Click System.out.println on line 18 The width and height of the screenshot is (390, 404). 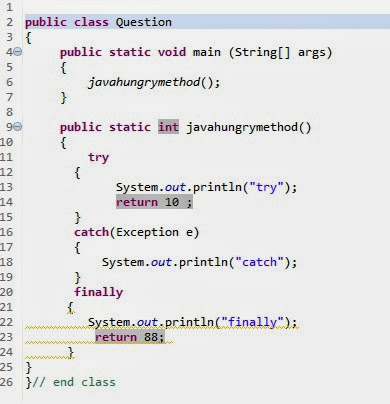(x=165, y=262)
